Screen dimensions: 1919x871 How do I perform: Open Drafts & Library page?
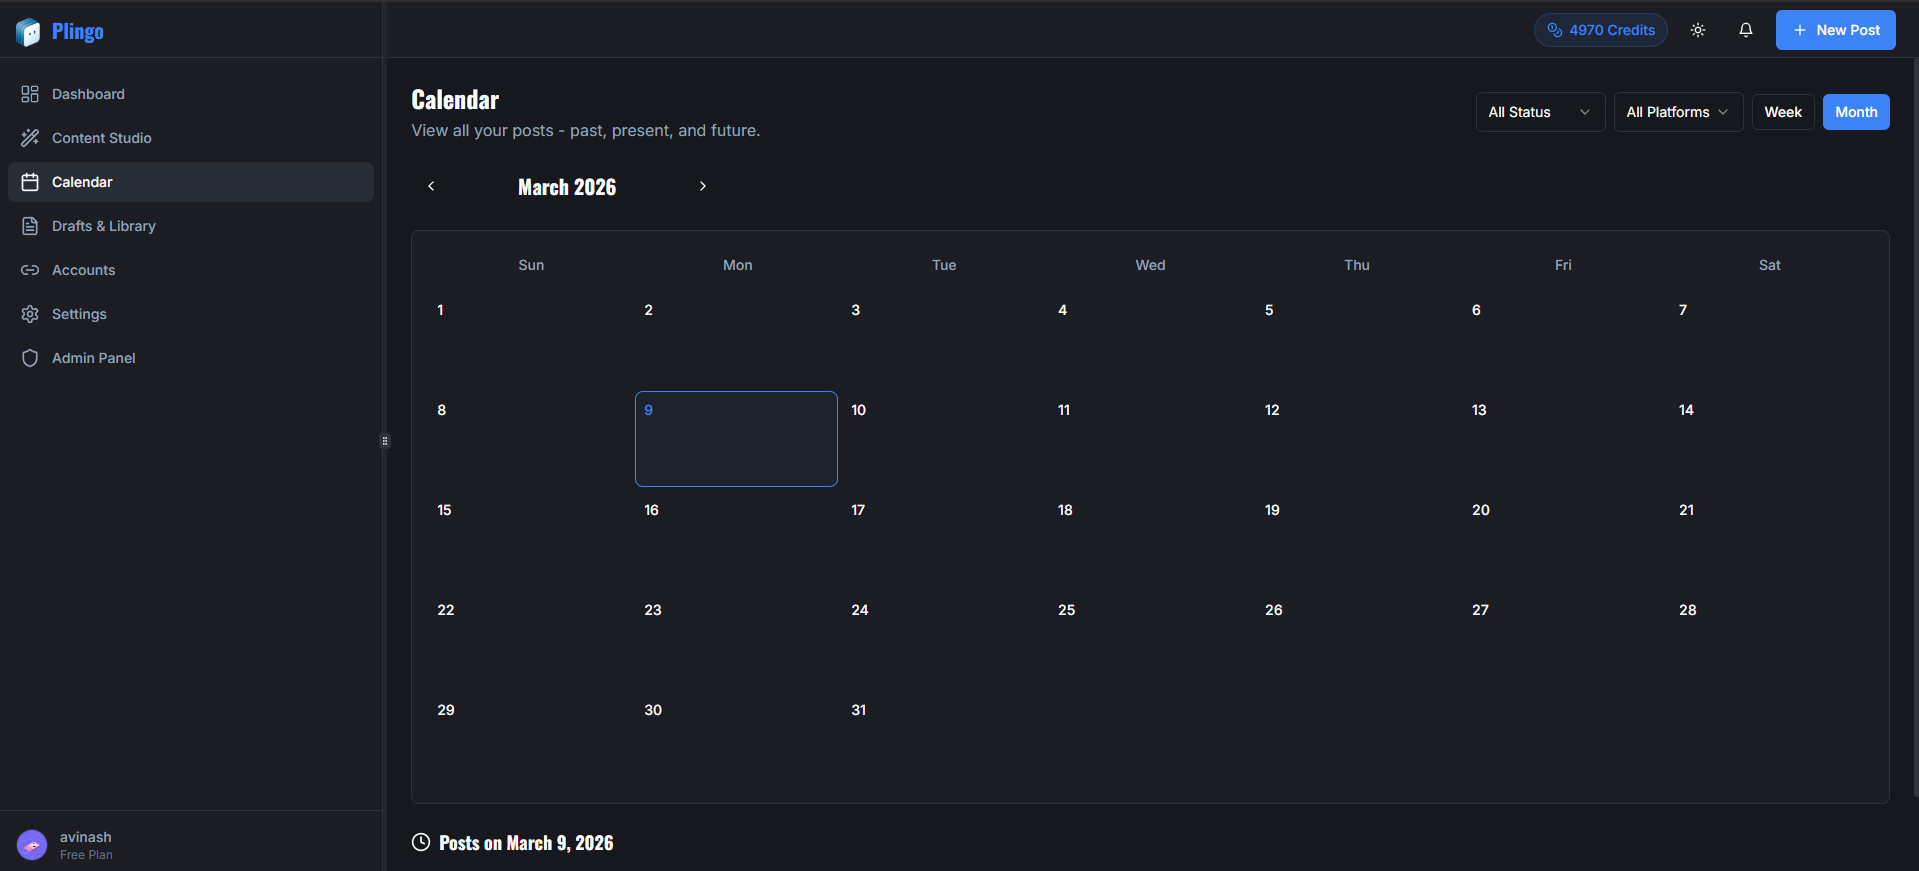pyautogui.click(x=190, y=226)
